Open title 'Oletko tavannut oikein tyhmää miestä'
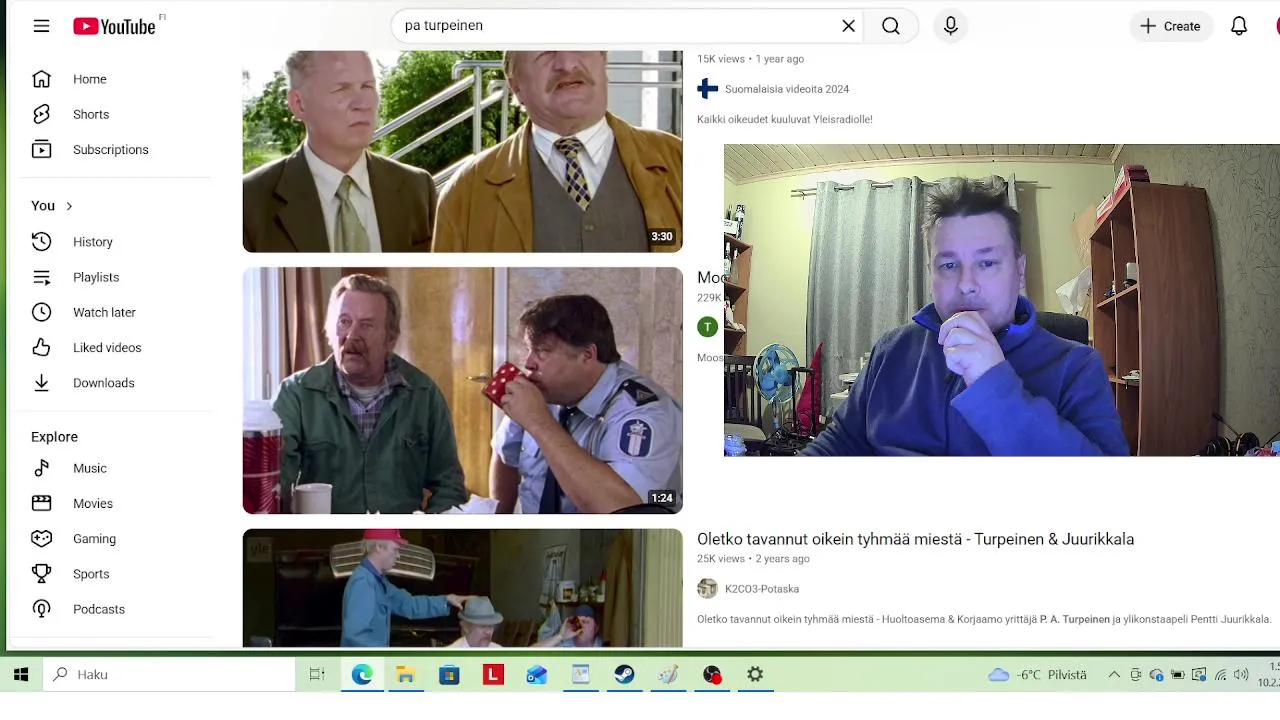 coord(915,539)
